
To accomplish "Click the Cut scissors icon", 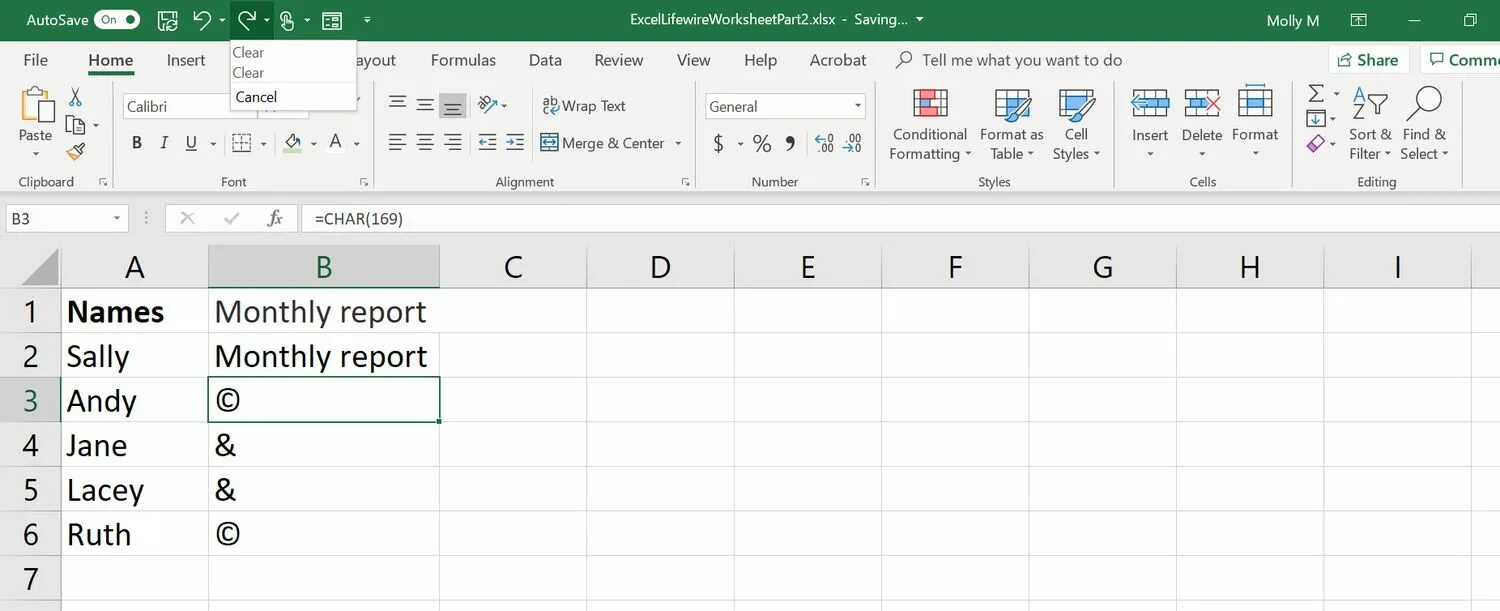I will (75, 97).
